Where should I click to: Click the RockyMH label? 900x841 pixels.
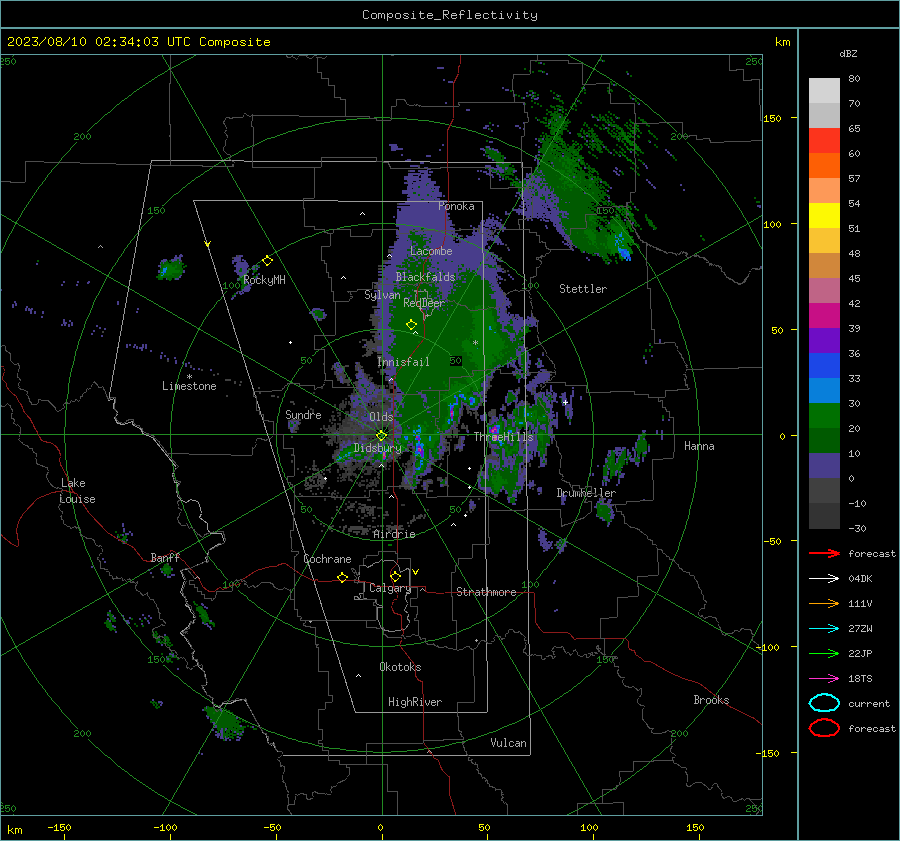point(264,280)
